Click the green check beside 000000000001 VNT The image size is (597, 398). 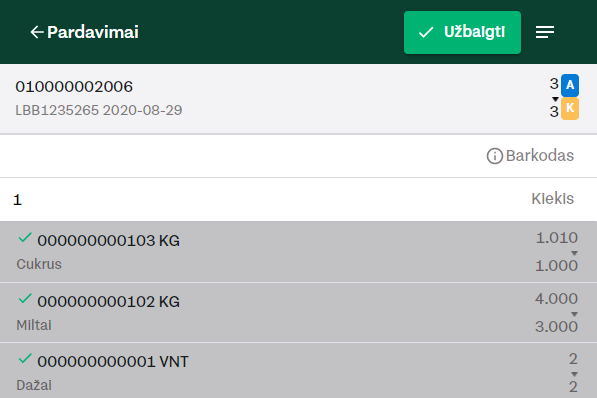pos(25,359)
